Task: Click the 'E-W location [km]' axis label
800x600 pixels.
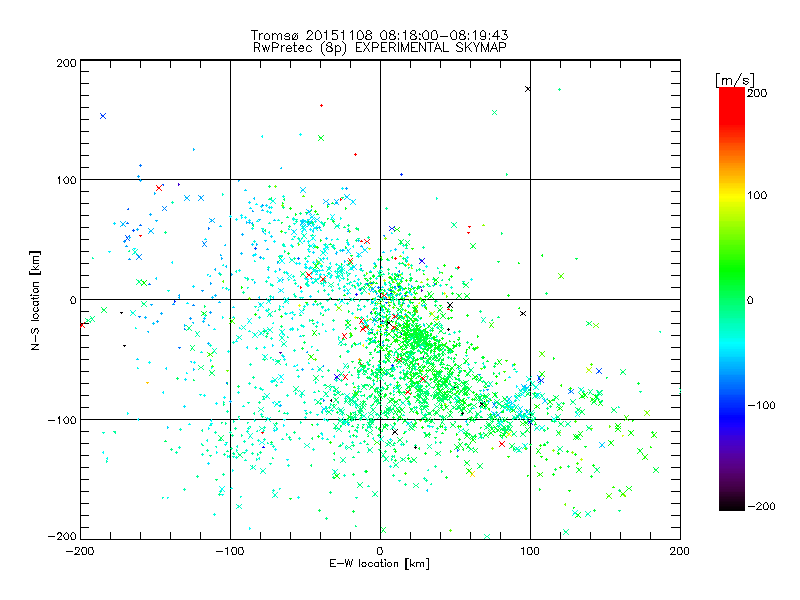Action: [x=379, y=563]
